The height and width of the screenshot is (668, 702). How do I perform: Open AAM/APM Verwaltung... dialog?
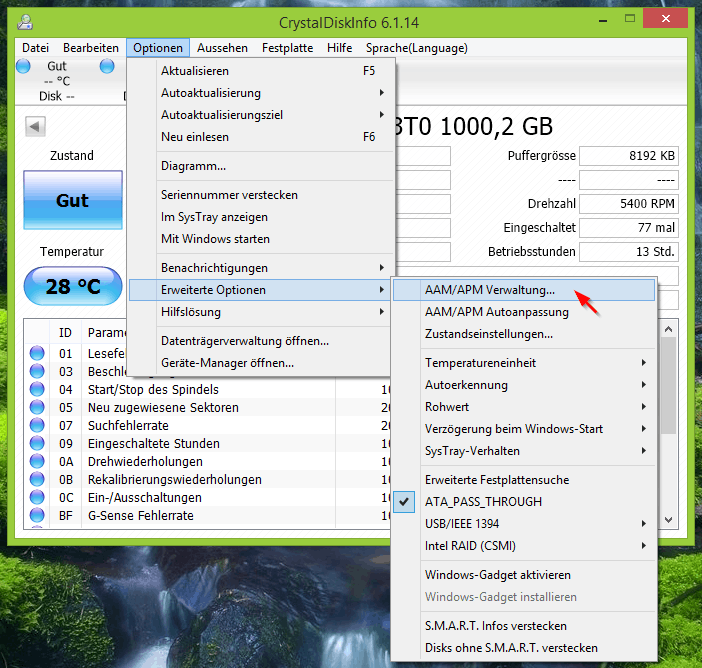[x=524, y=290]
